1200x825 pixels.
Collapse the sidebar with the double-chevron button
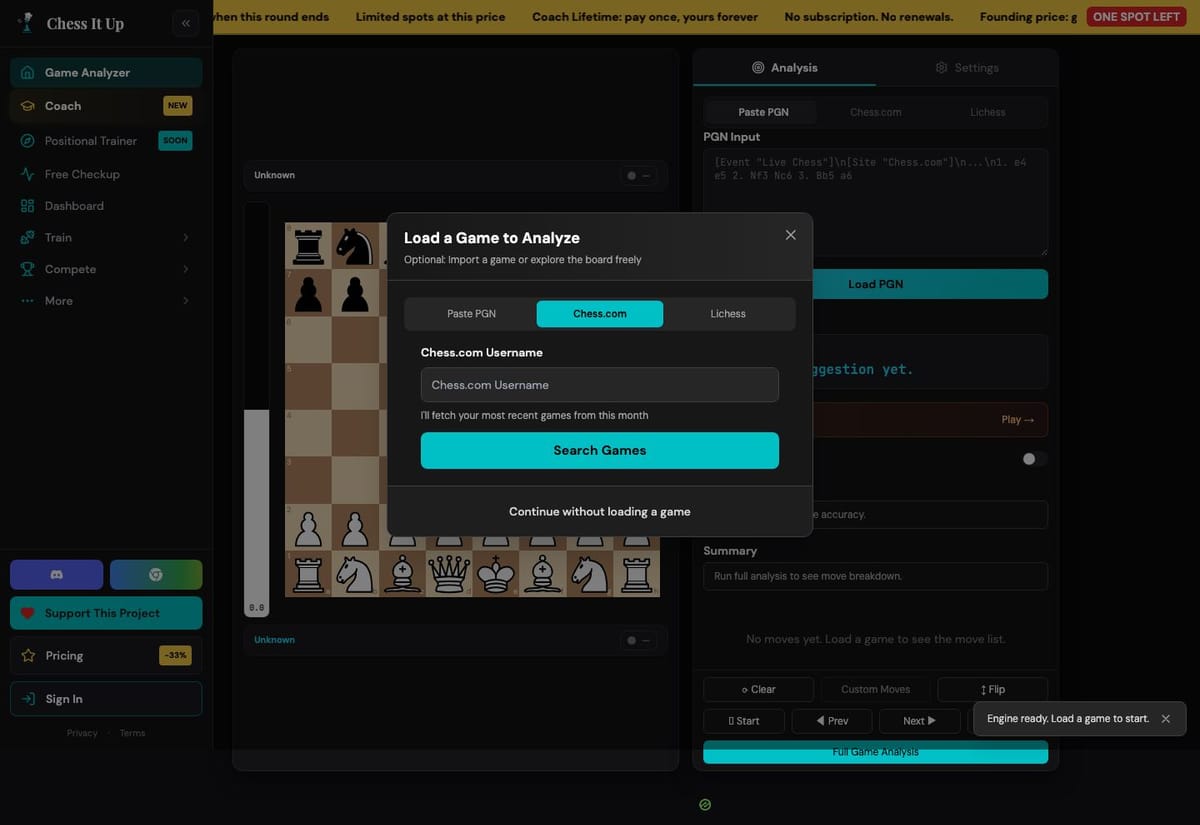pos(185,23)
